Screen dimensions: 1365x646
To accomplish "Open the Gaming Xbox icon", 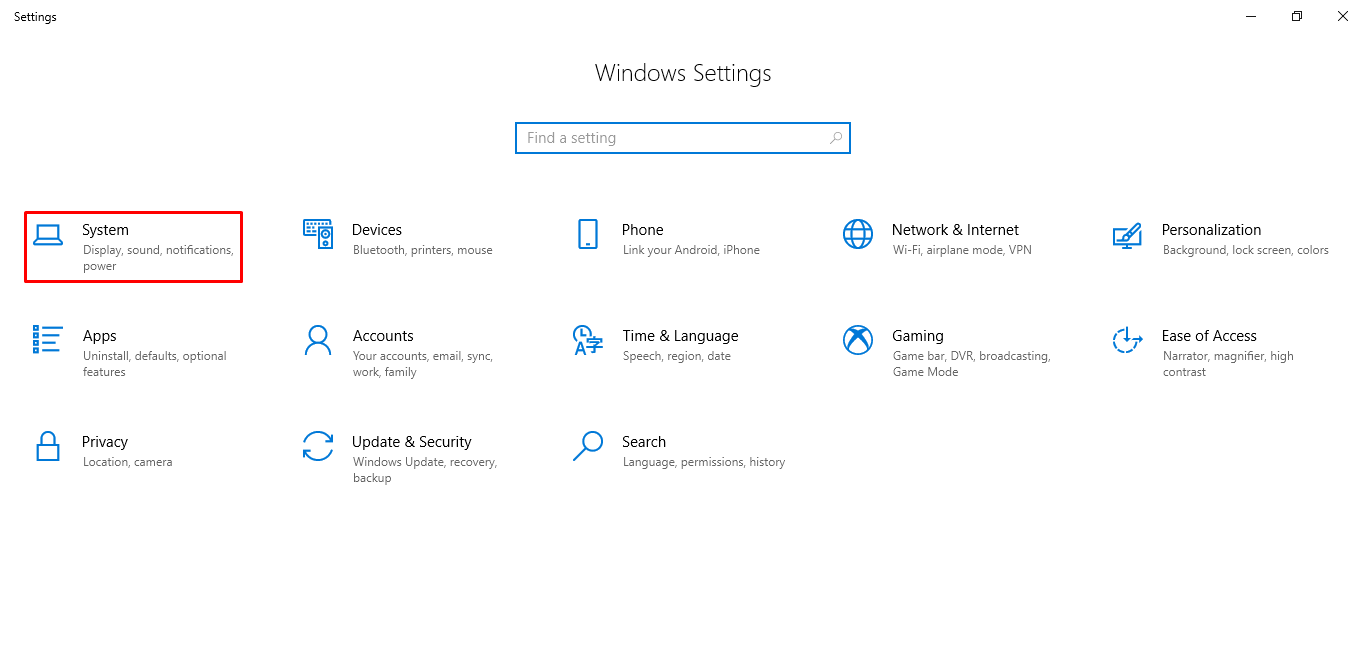I will 858,340.
